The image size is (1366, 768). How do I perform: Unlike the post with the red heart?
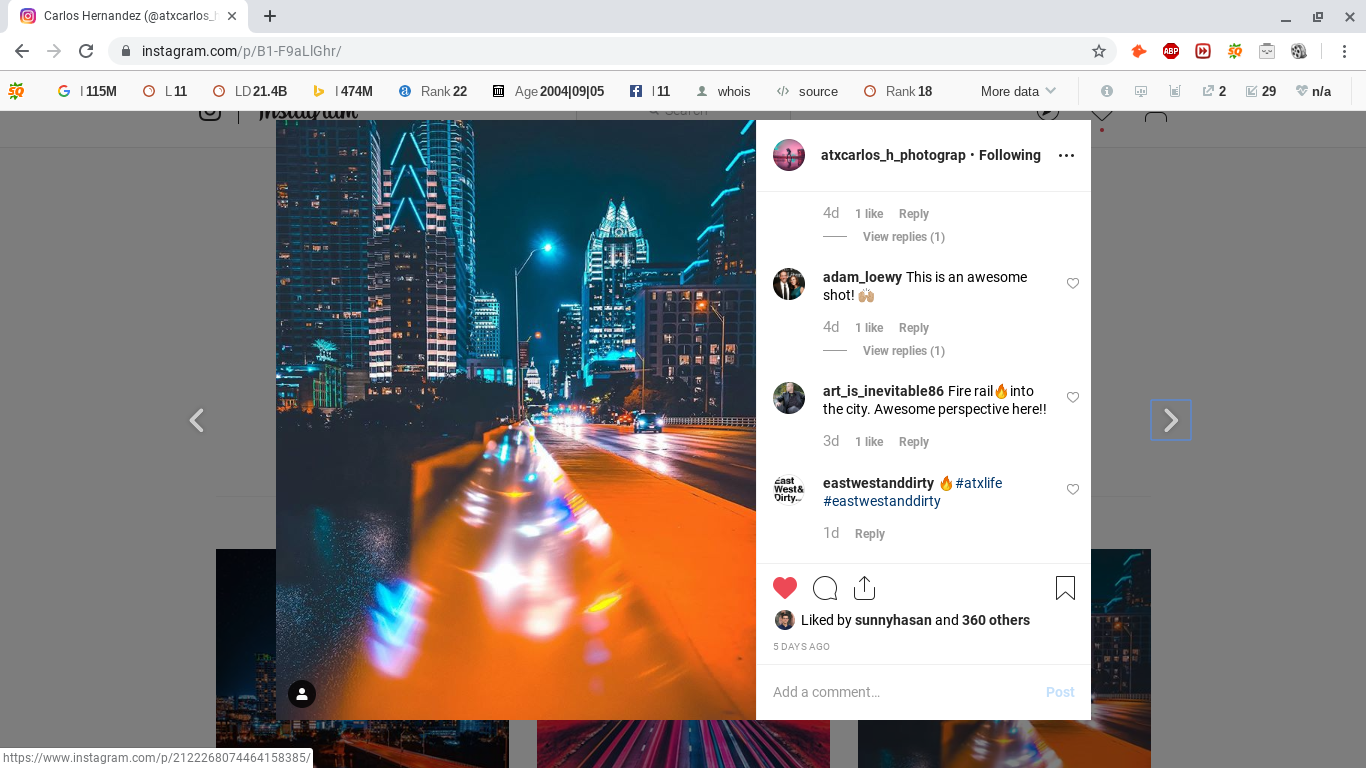coord(785,588)
